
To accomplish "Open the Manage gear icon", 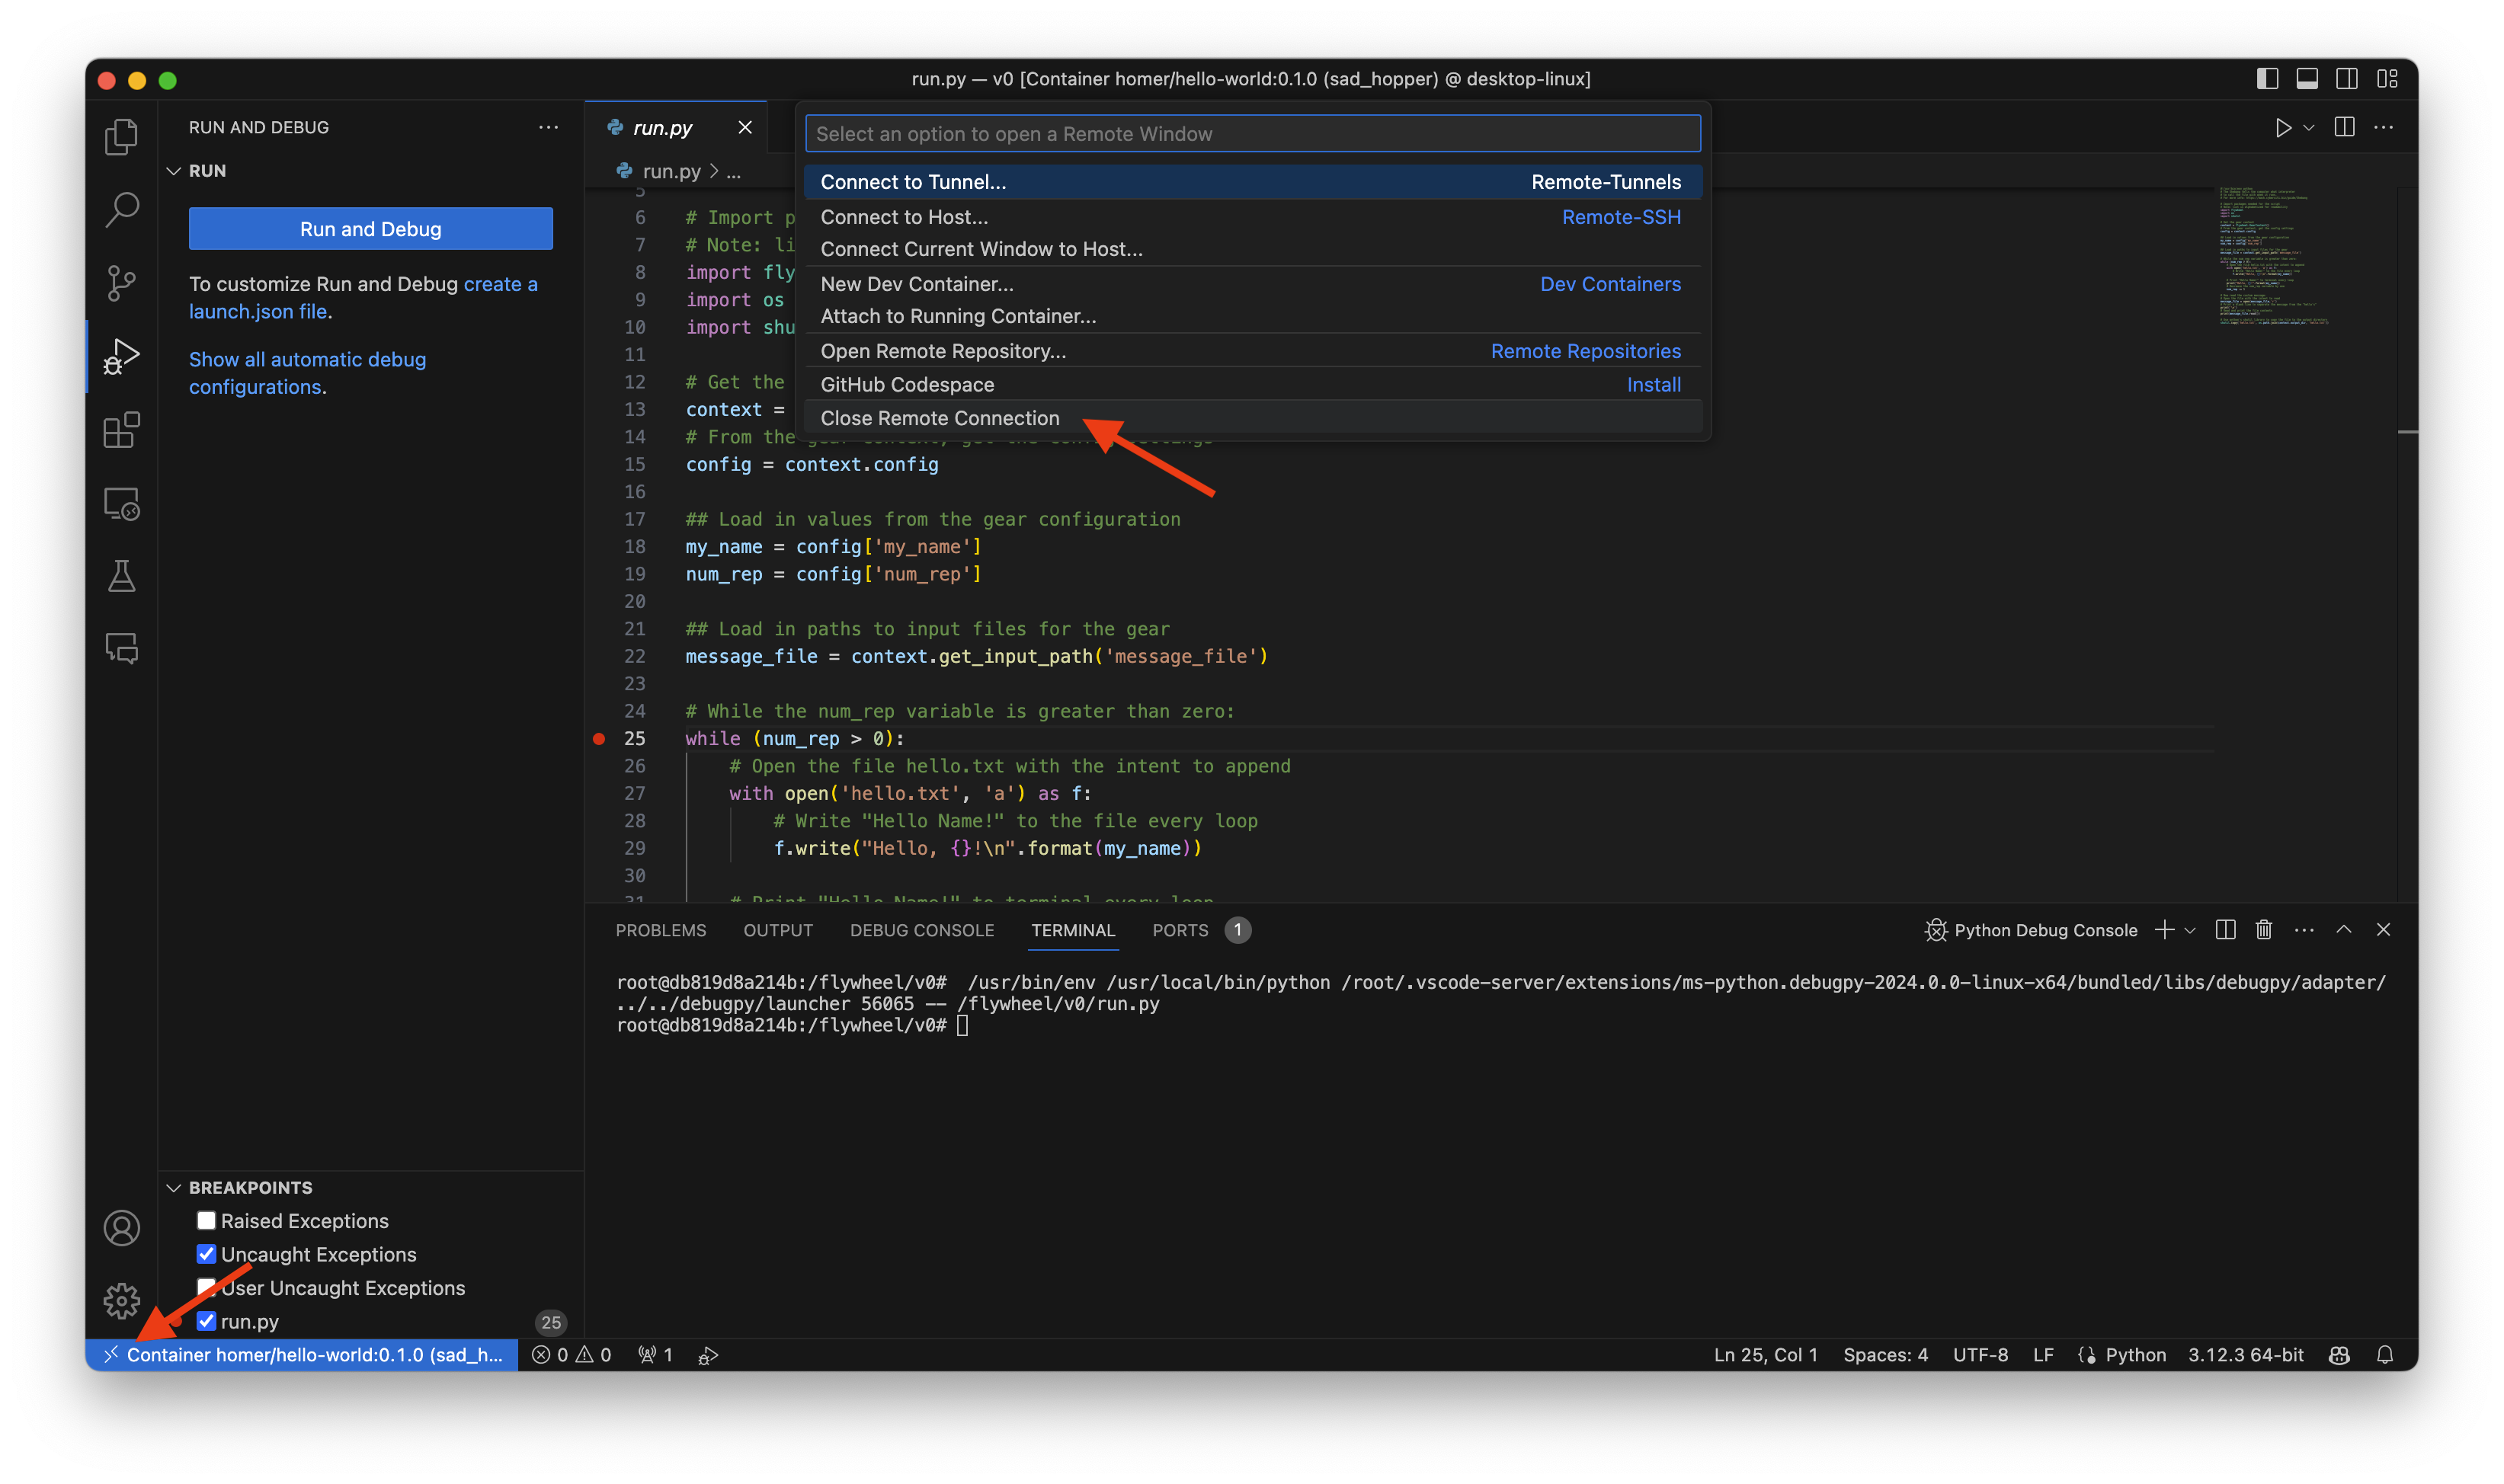I will pyautogui.click(x=121, y=1300).
